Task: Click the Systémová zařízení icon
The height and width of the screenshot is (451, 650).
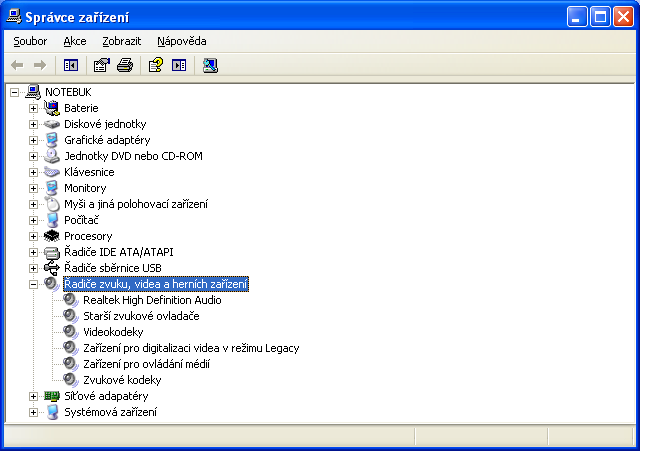Action: [52, 412]
